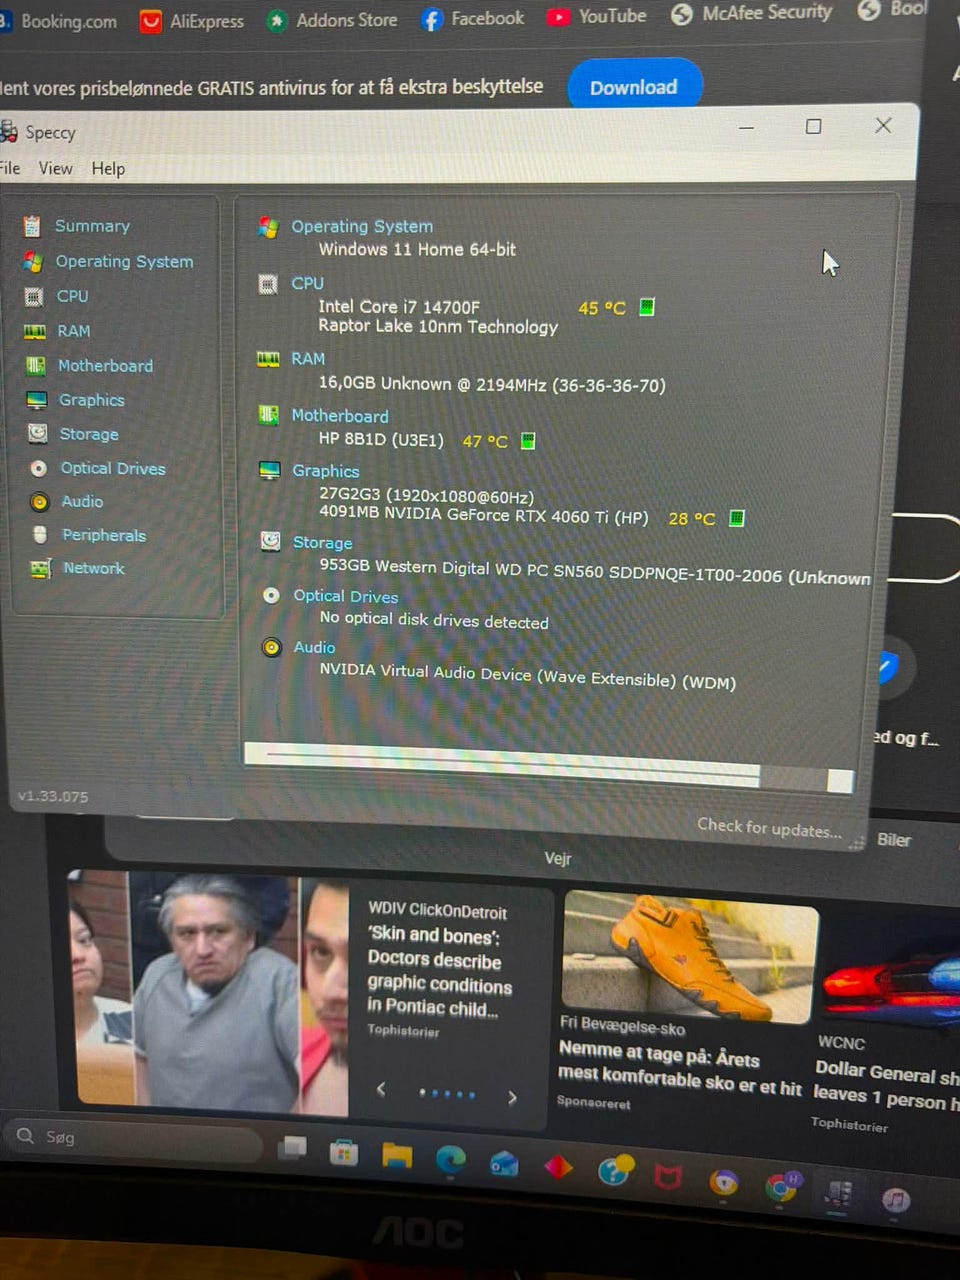Click the horizontal scrollbar in Speccy summary
Screen dimensions: 960x1280
point(549,768)
